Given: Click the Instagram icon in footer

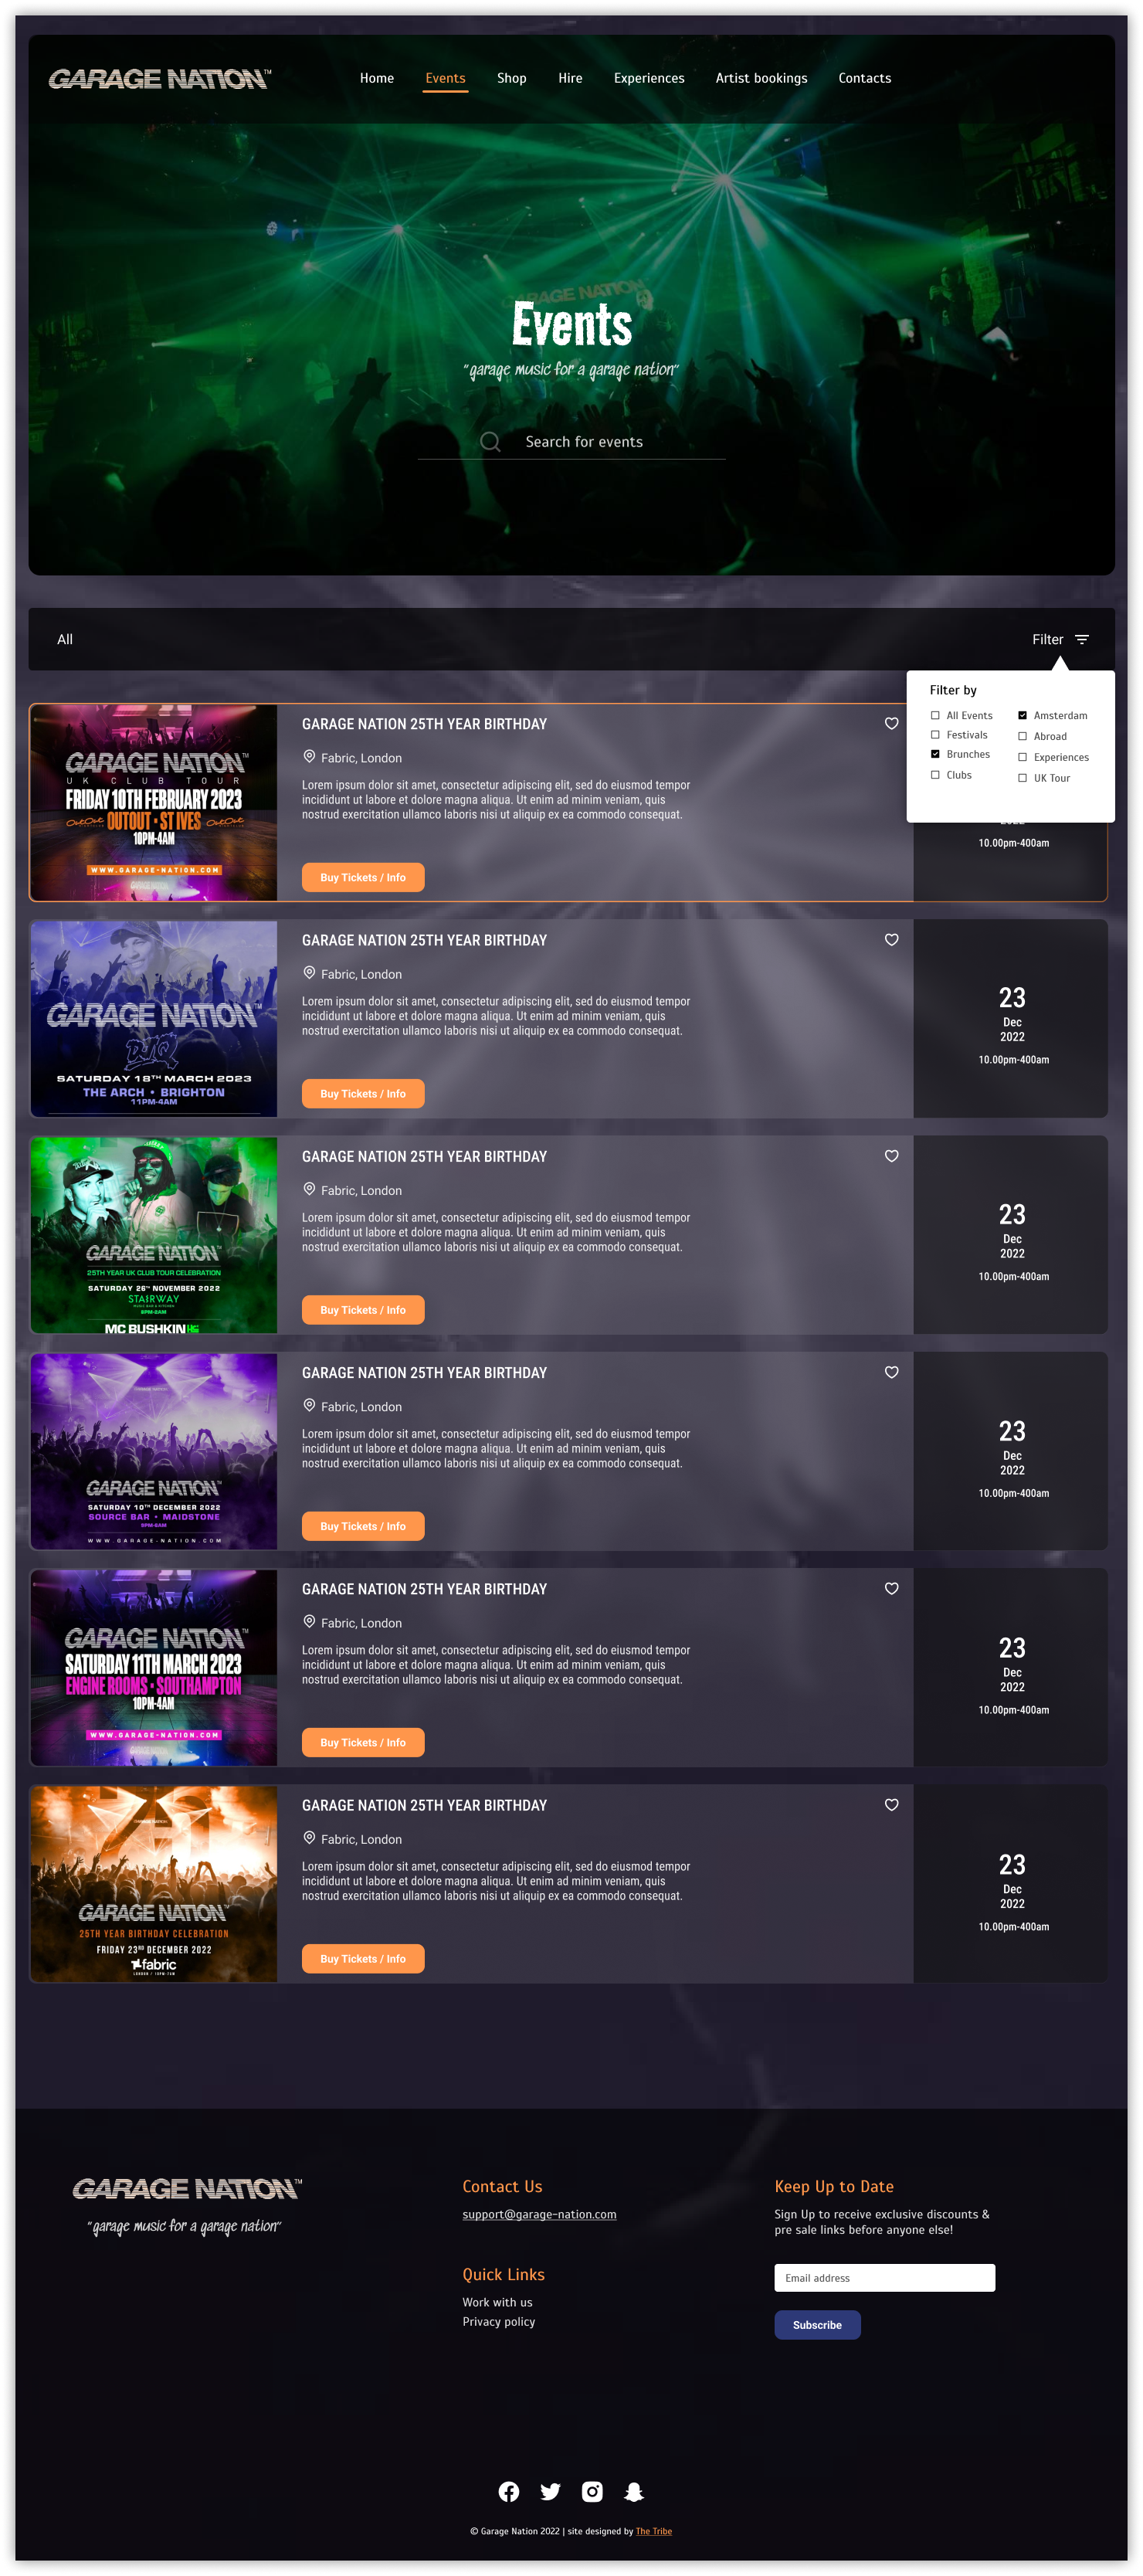Looking at the screenshot, I should pos(592,2491).
